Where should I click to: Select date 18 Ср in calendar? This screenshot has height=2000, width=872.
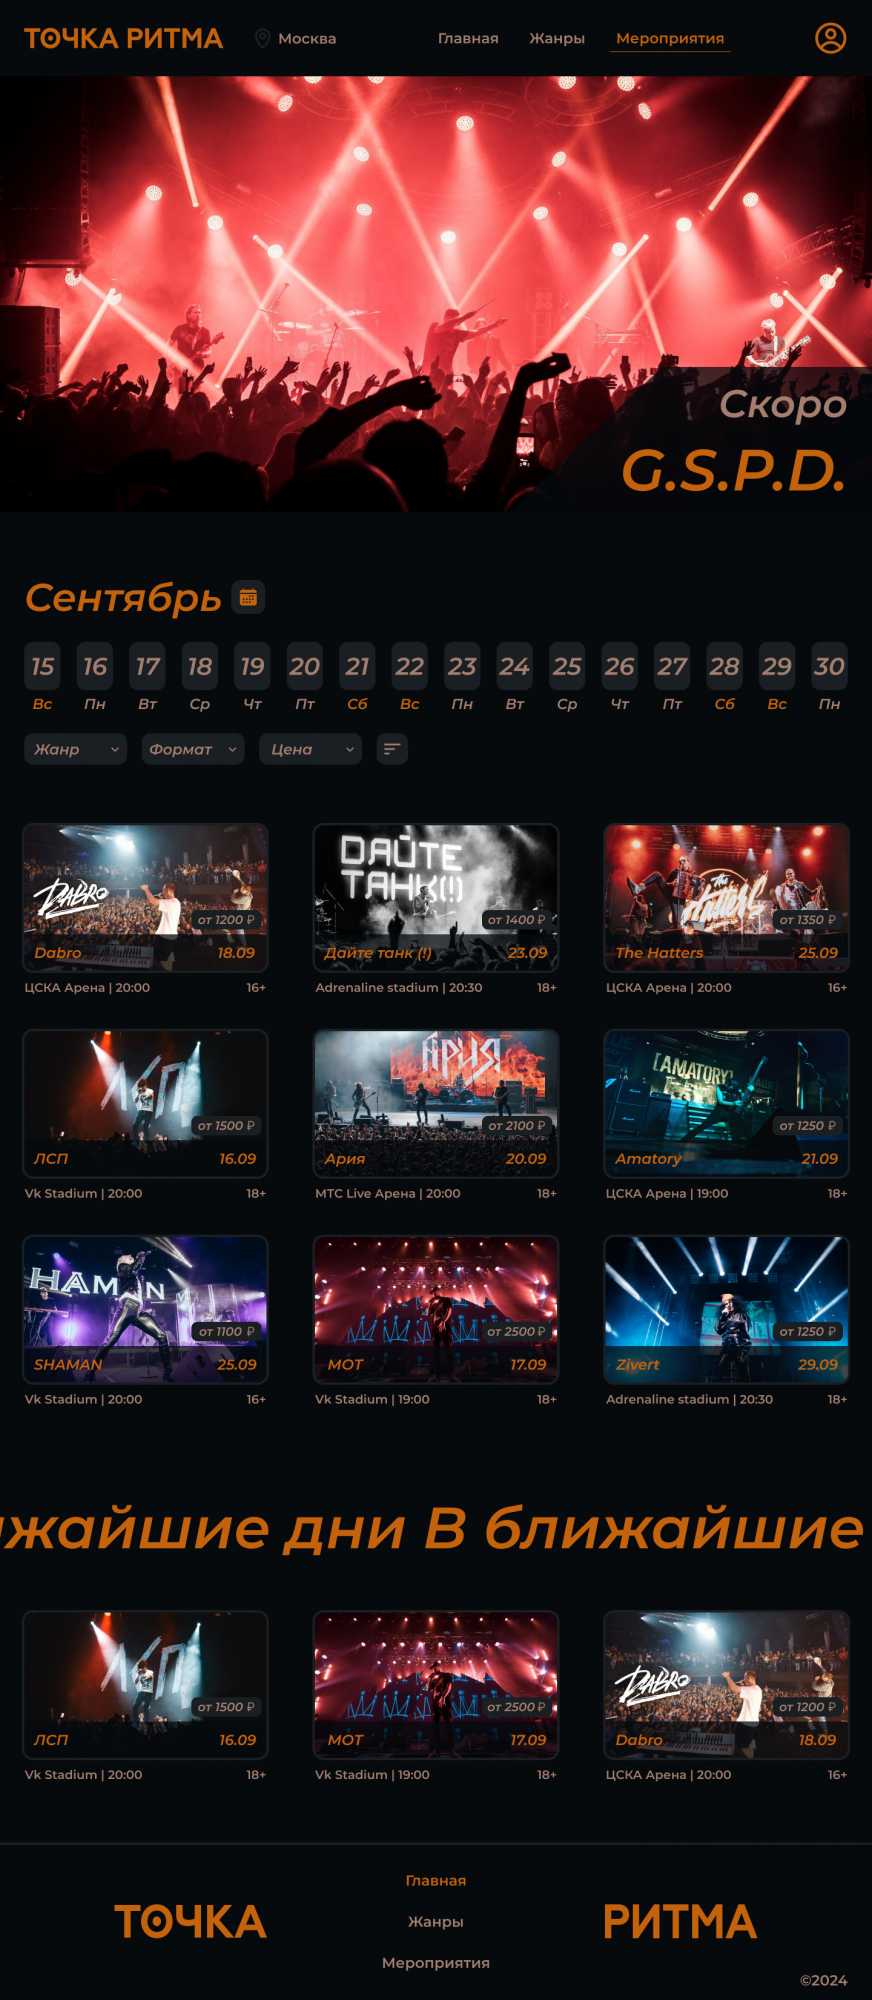click(x=200, y=678)
